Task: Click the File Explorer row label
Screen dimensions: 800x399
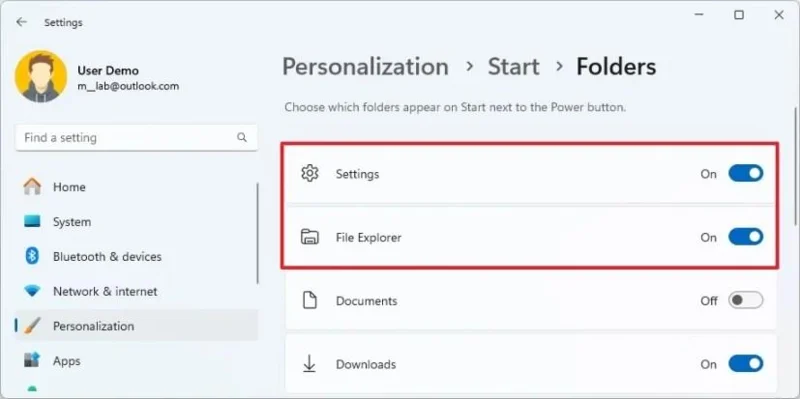Action: pyautogui.click(x=368, y=237)
